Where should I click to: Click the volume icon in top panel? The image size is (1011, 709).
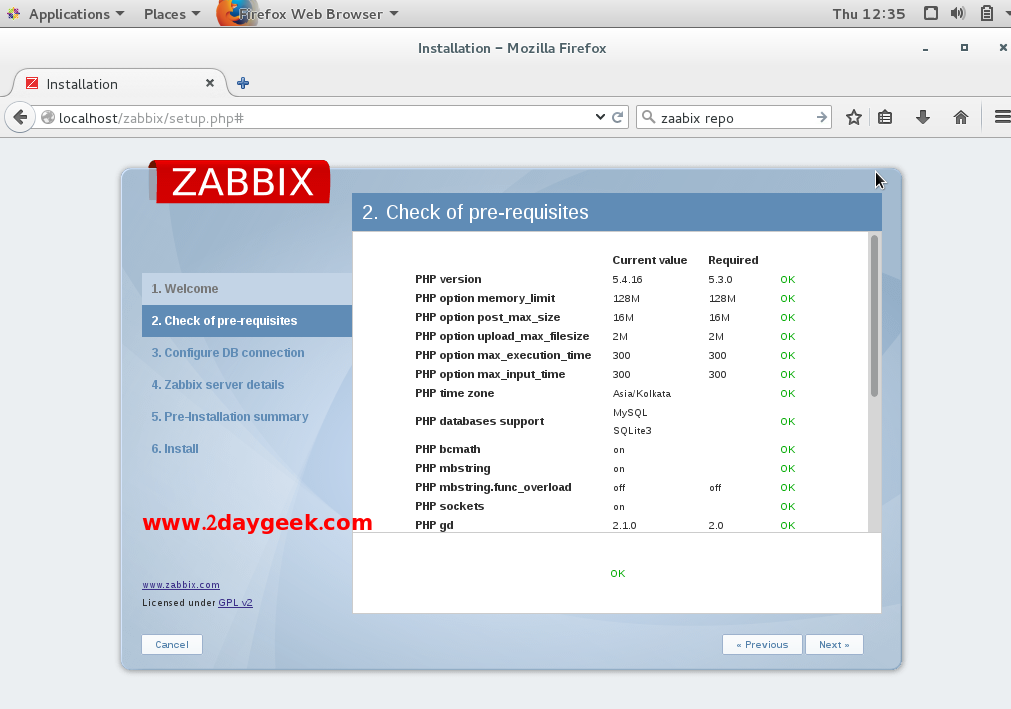(x=958, y=14)
